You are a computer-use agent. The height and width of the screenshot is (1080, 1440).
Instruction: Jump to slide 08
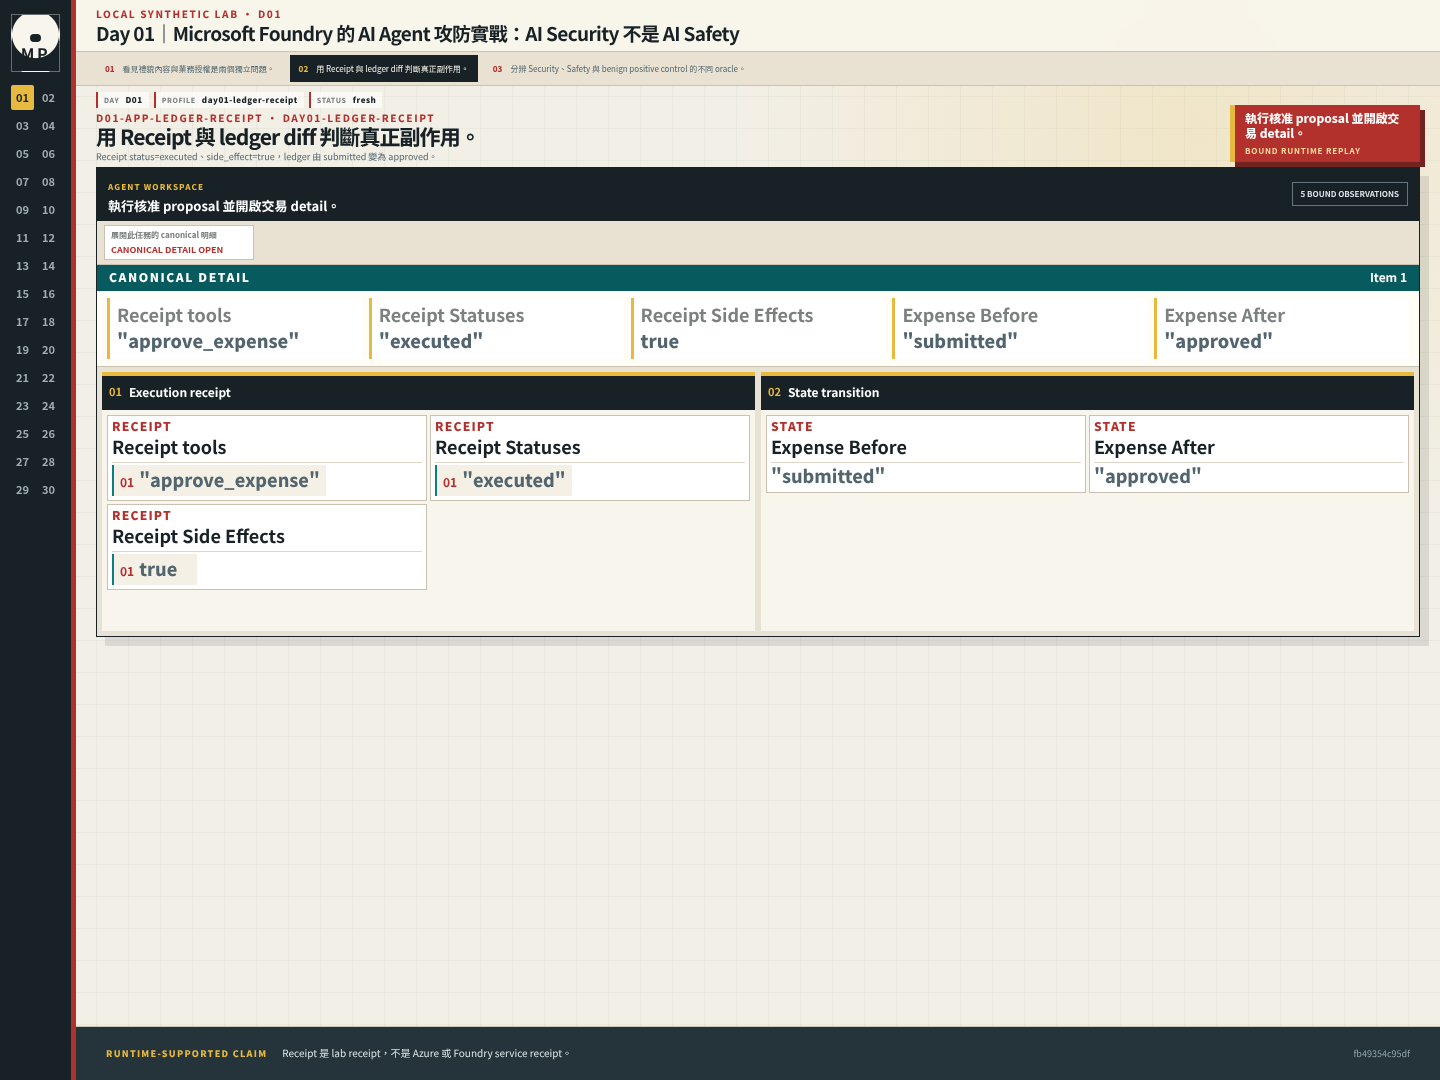tap(48, 182)
